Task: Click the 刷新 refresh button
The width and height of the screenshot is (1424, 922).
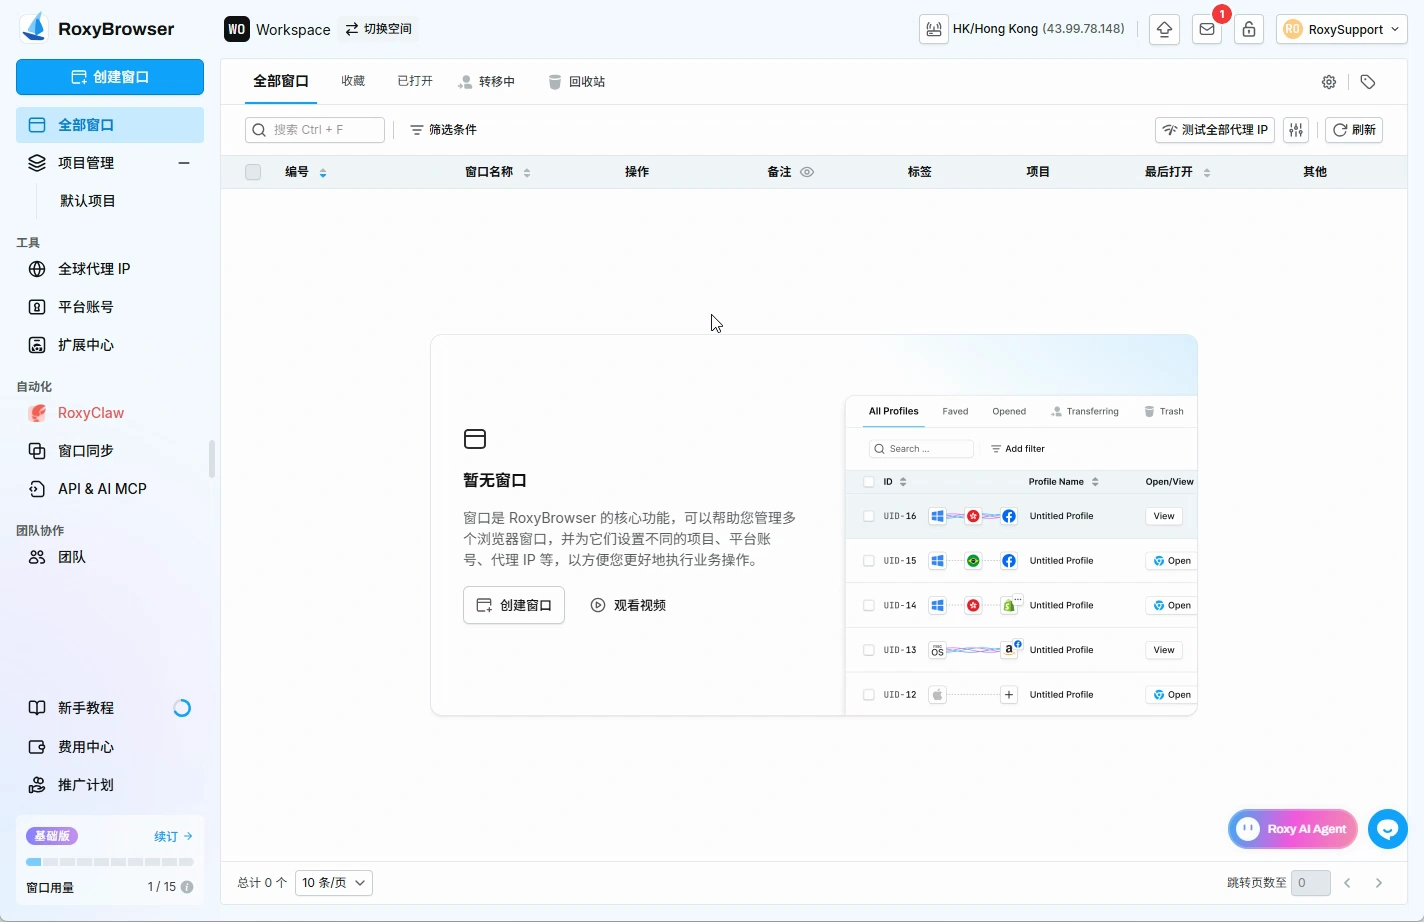Action: click(x=1354, y=130)
